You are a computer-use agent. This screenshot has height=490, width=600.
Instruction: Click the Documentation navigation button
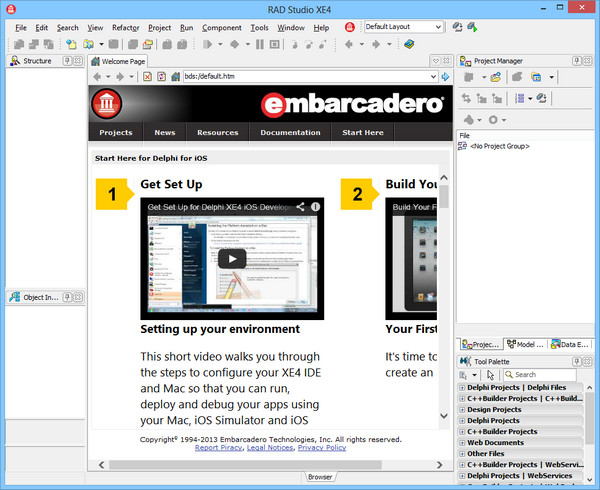[290, 132]
